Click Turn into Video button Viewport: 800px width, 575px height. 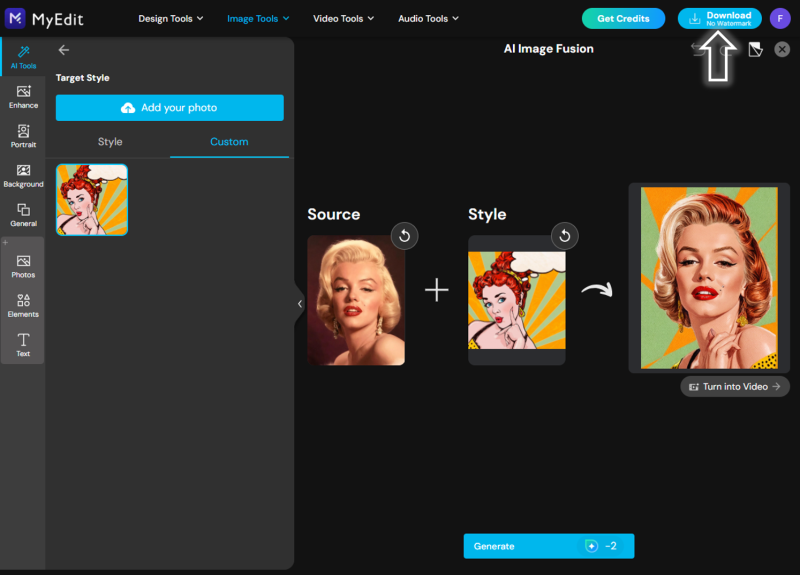click(x=735, y=387)
